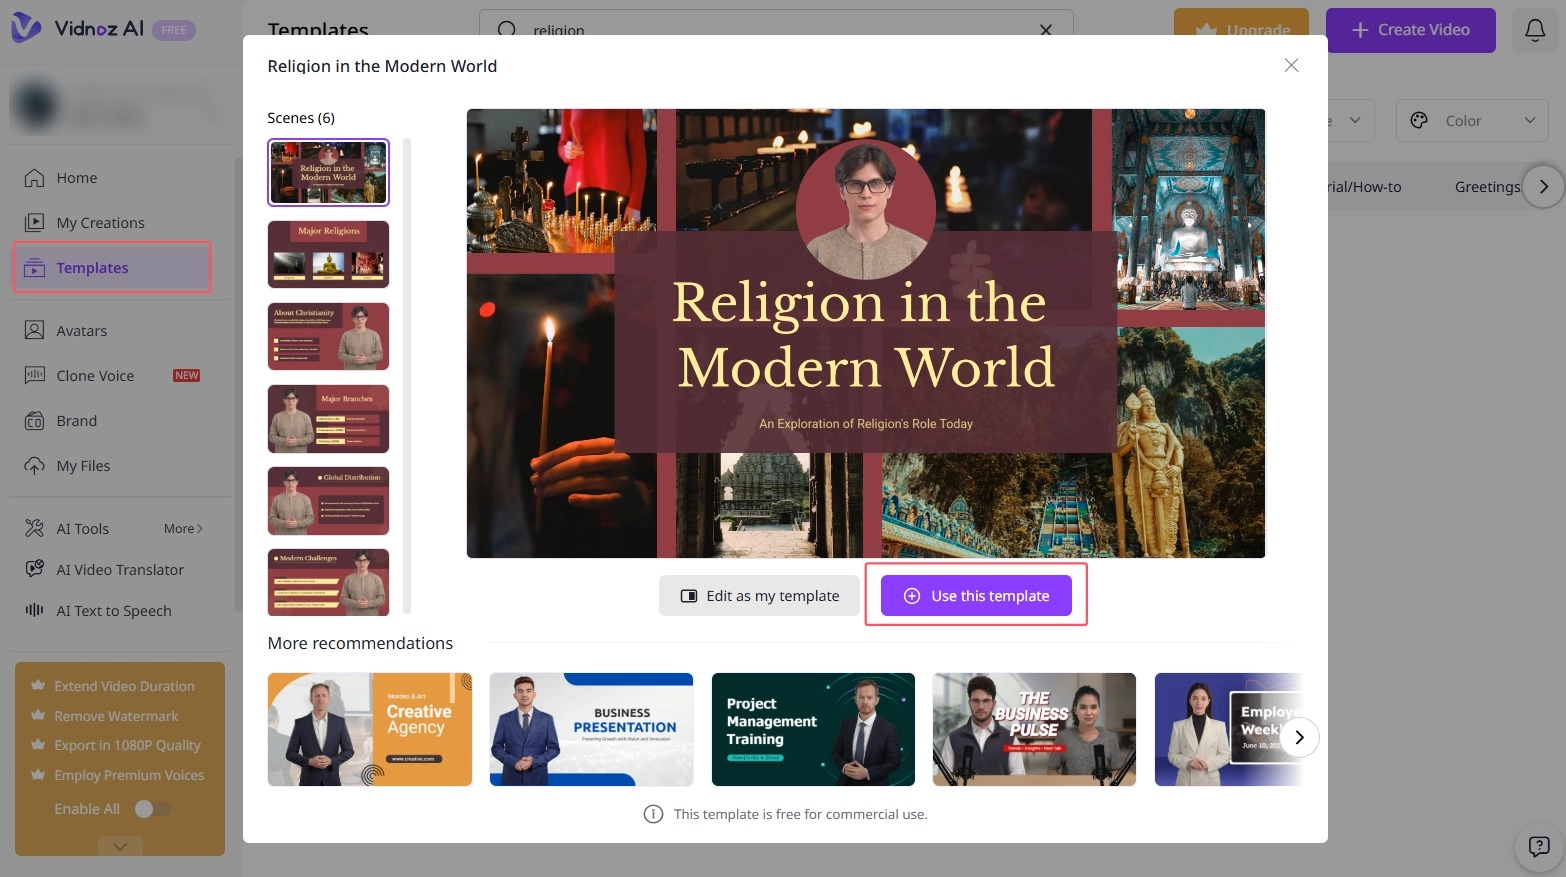1566x877 pixels.
Task: Collapse the premium features panel
Action: point(119,845)
